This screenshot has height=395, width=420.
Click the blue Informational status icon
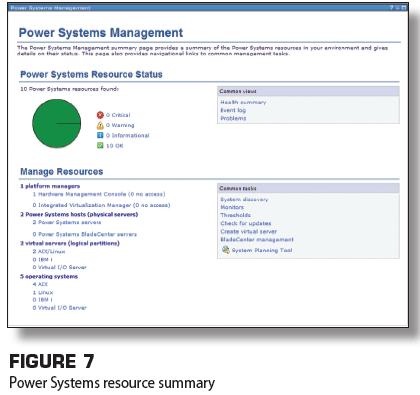[100, 135]
